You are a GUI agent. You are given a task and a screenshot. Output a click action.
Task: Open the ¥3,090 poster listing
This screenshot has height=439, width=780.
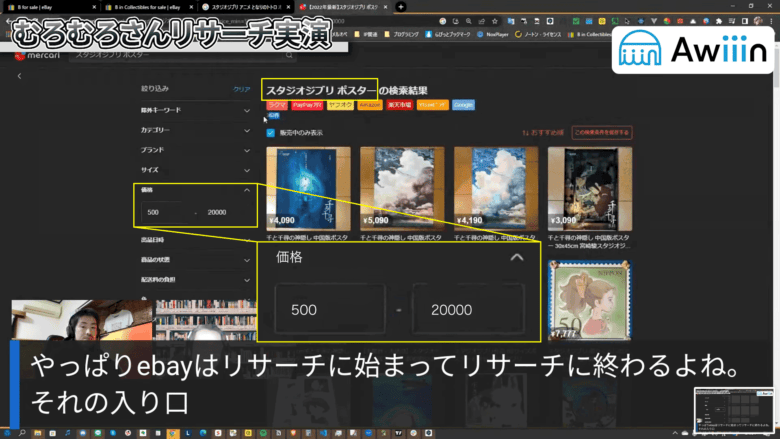(x=590, y=188)
